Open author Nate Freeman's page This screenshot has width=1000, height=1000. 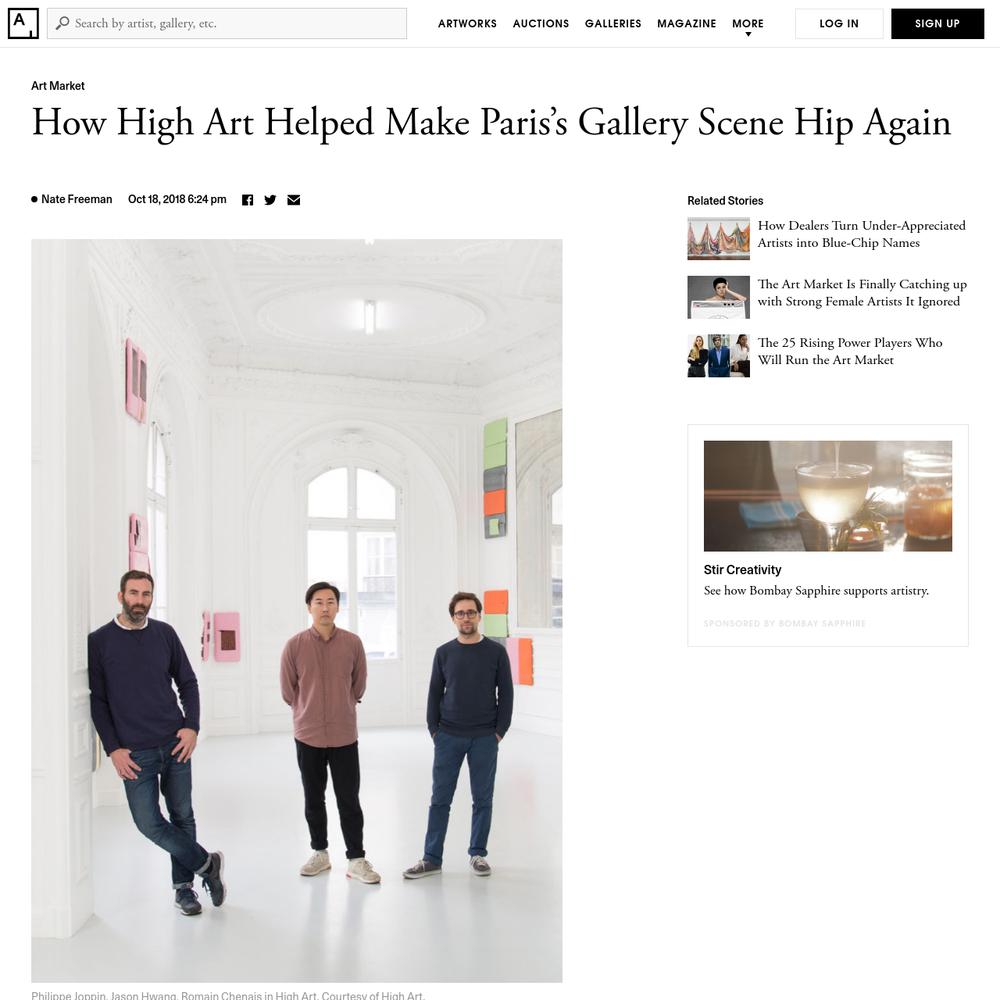pos(77,199)
